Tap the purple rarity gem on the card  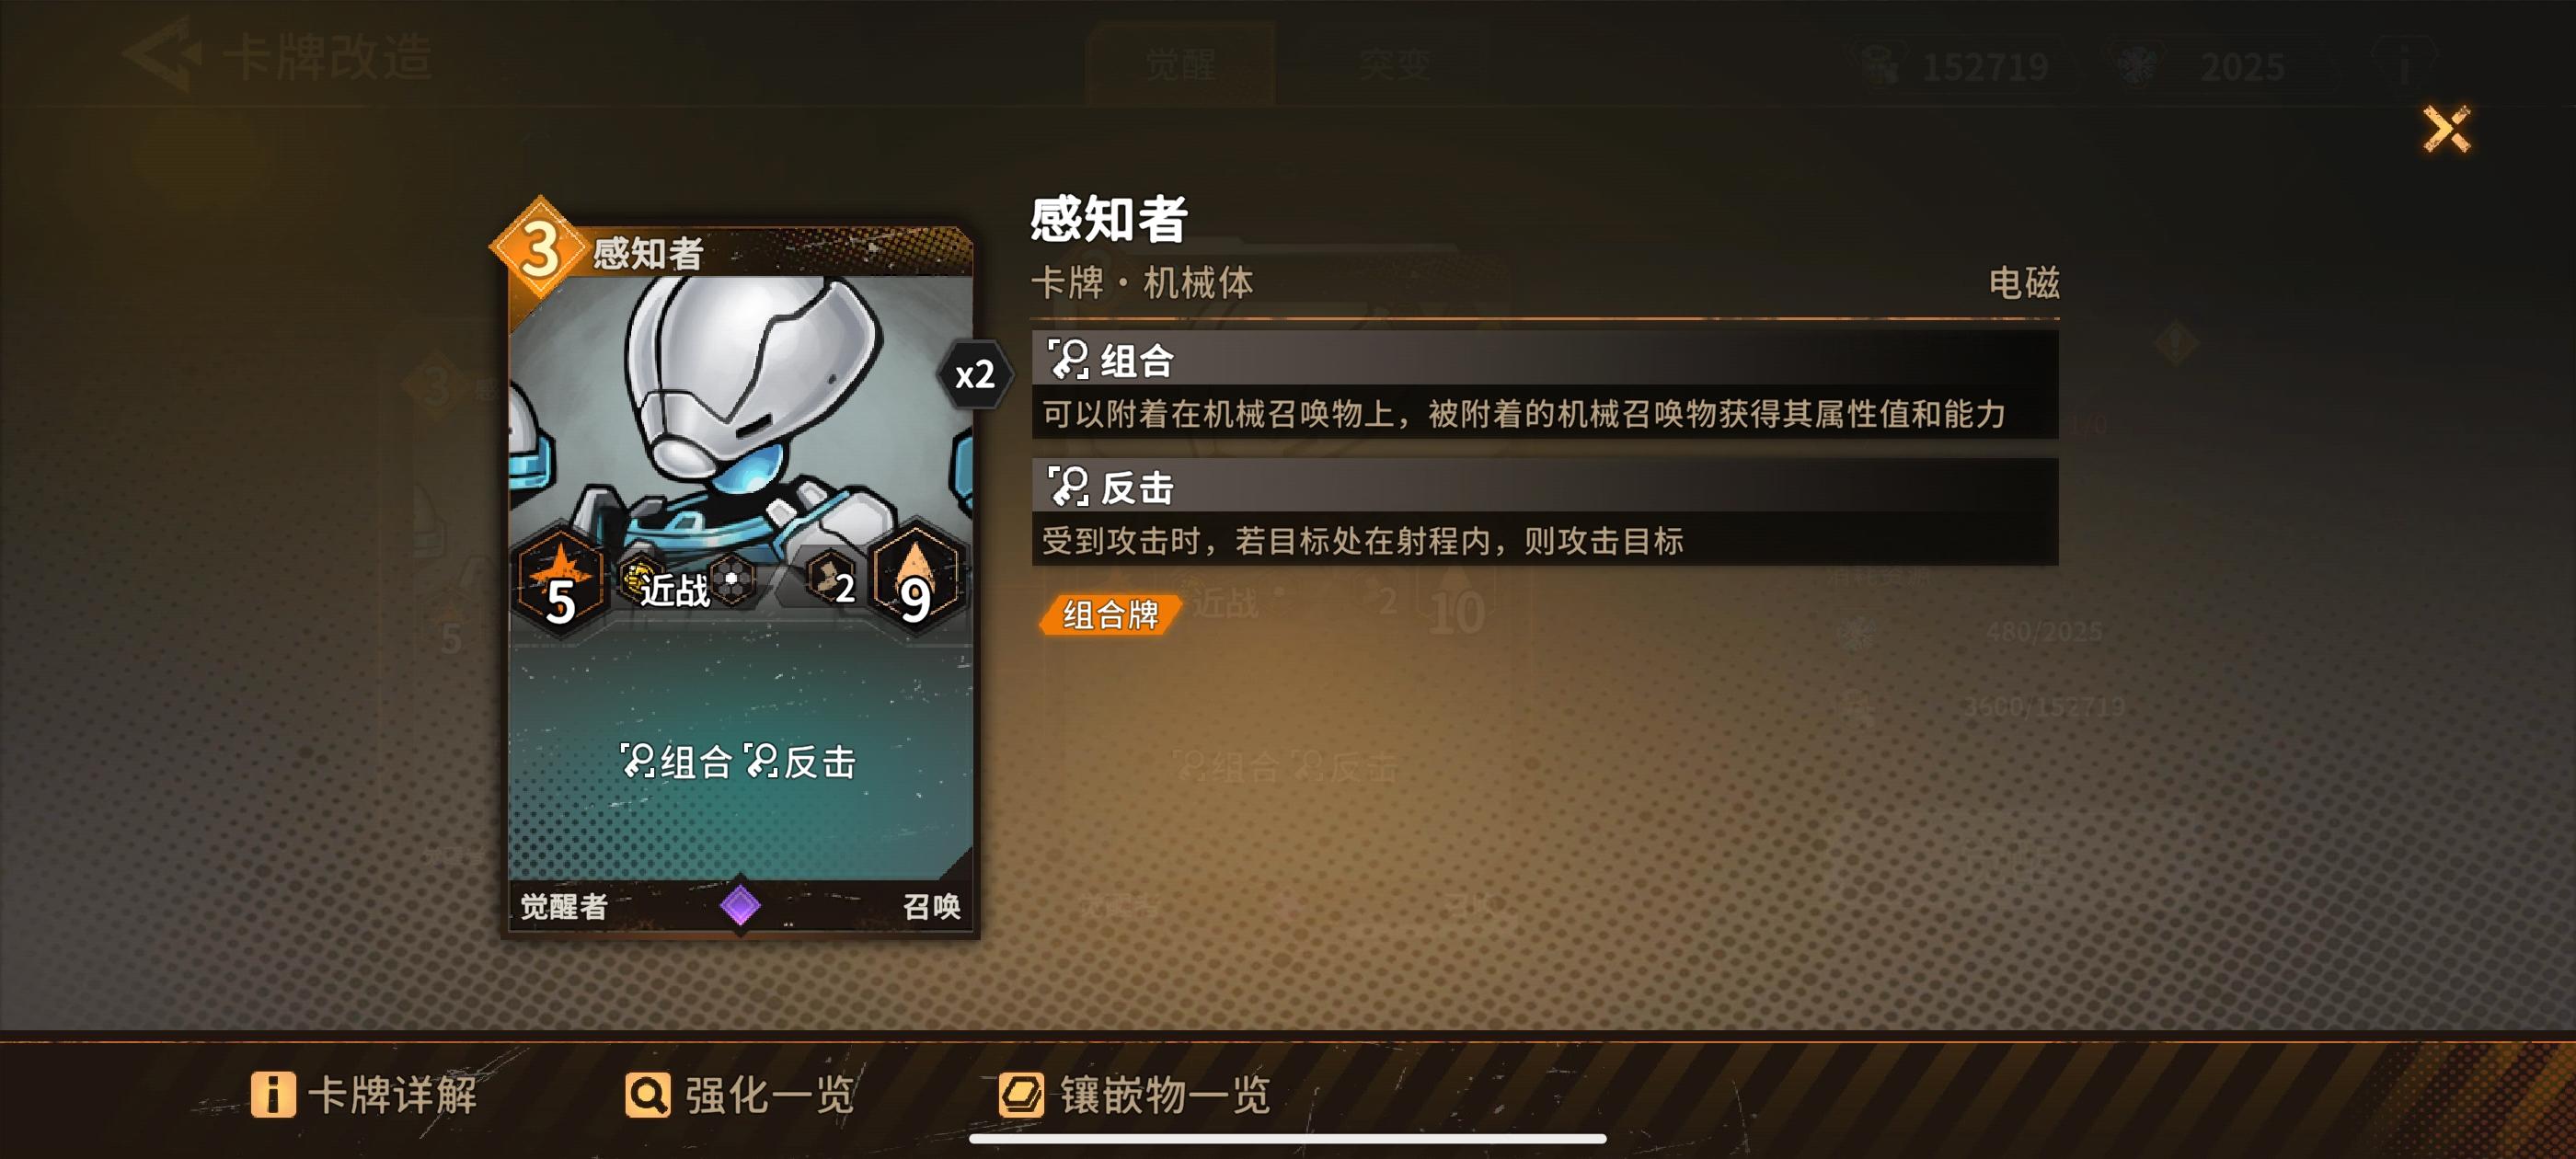coord(740,905)
